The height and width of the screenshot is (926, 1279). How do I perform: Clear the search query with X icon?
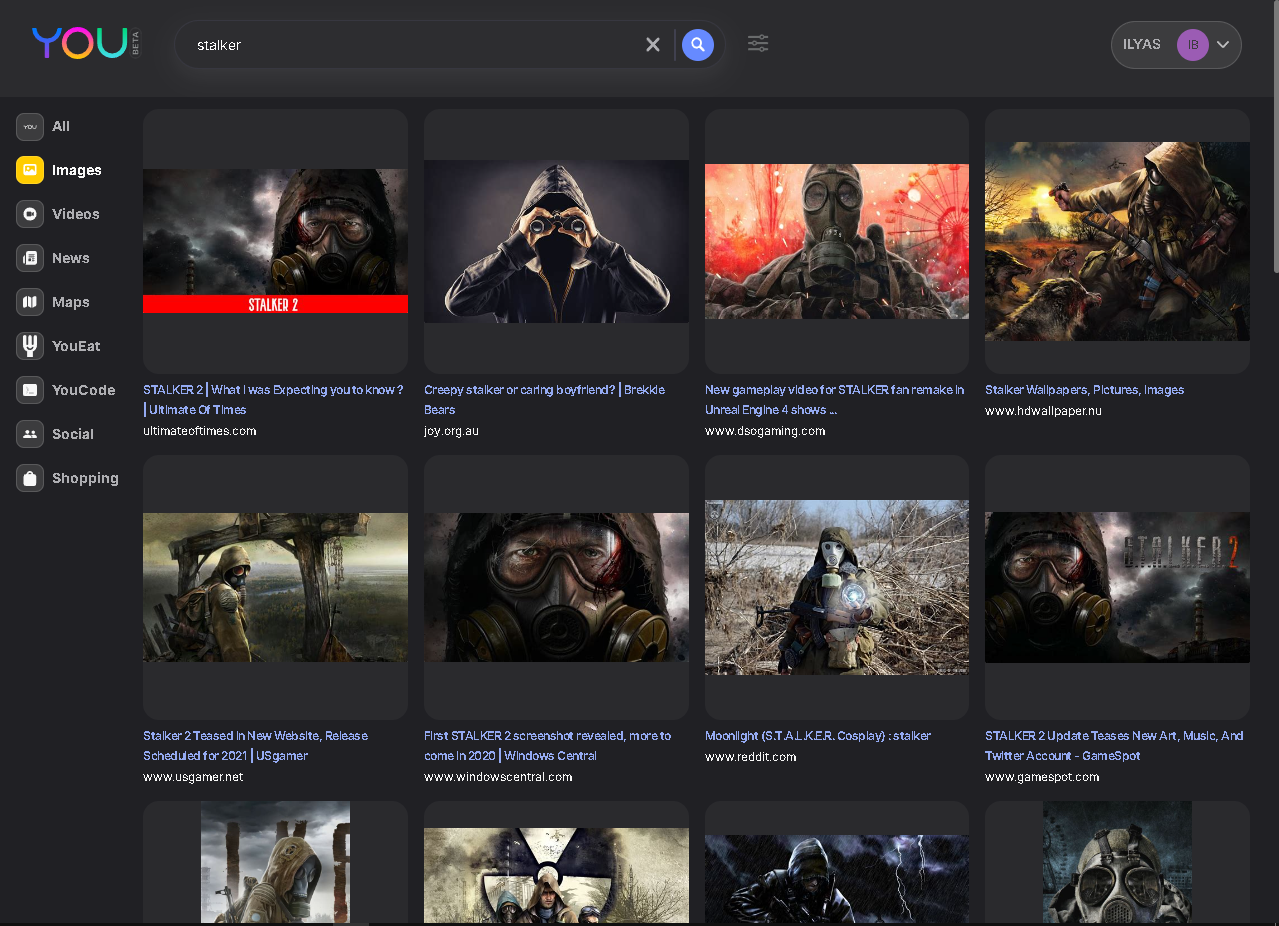(653, 45)
